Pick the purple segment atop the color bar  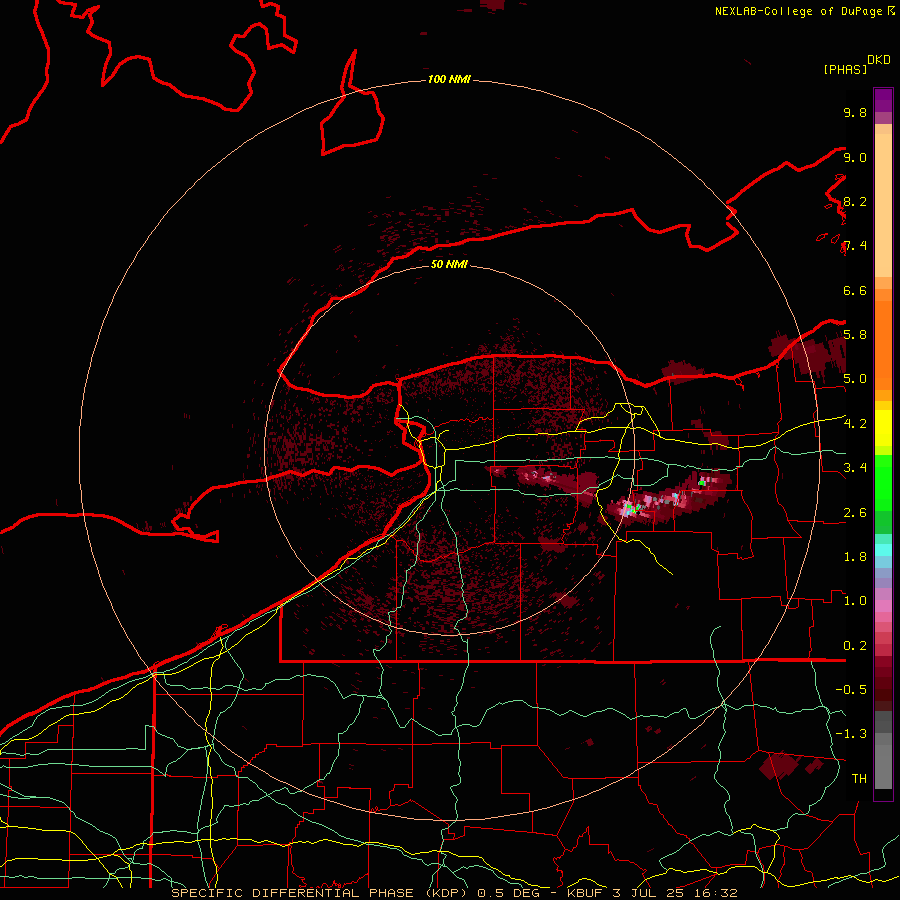tap(883, 100)
